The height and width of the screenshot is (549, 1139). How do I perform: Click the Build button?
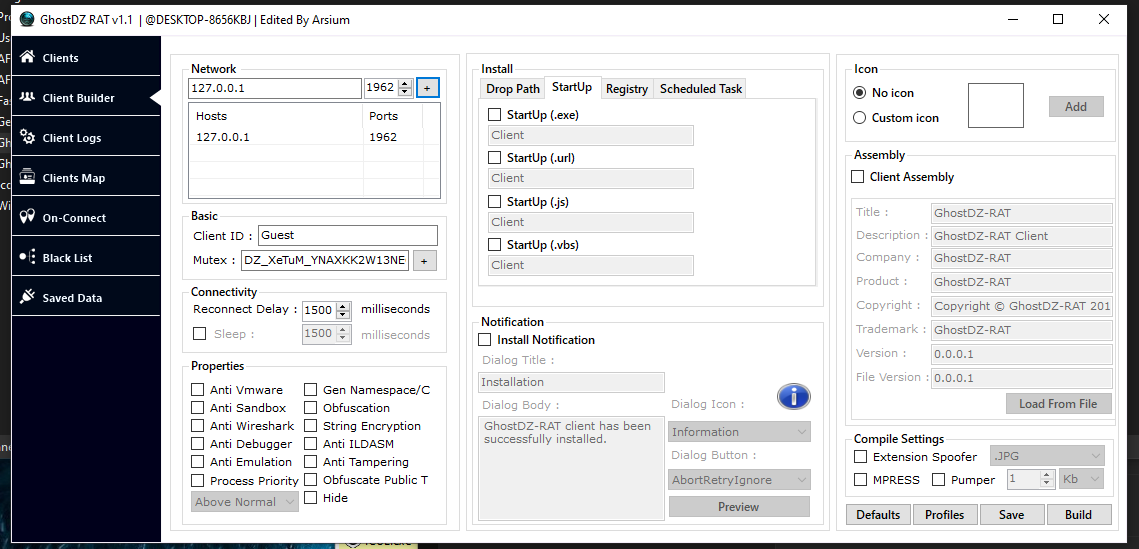[x=1079, y=515]
